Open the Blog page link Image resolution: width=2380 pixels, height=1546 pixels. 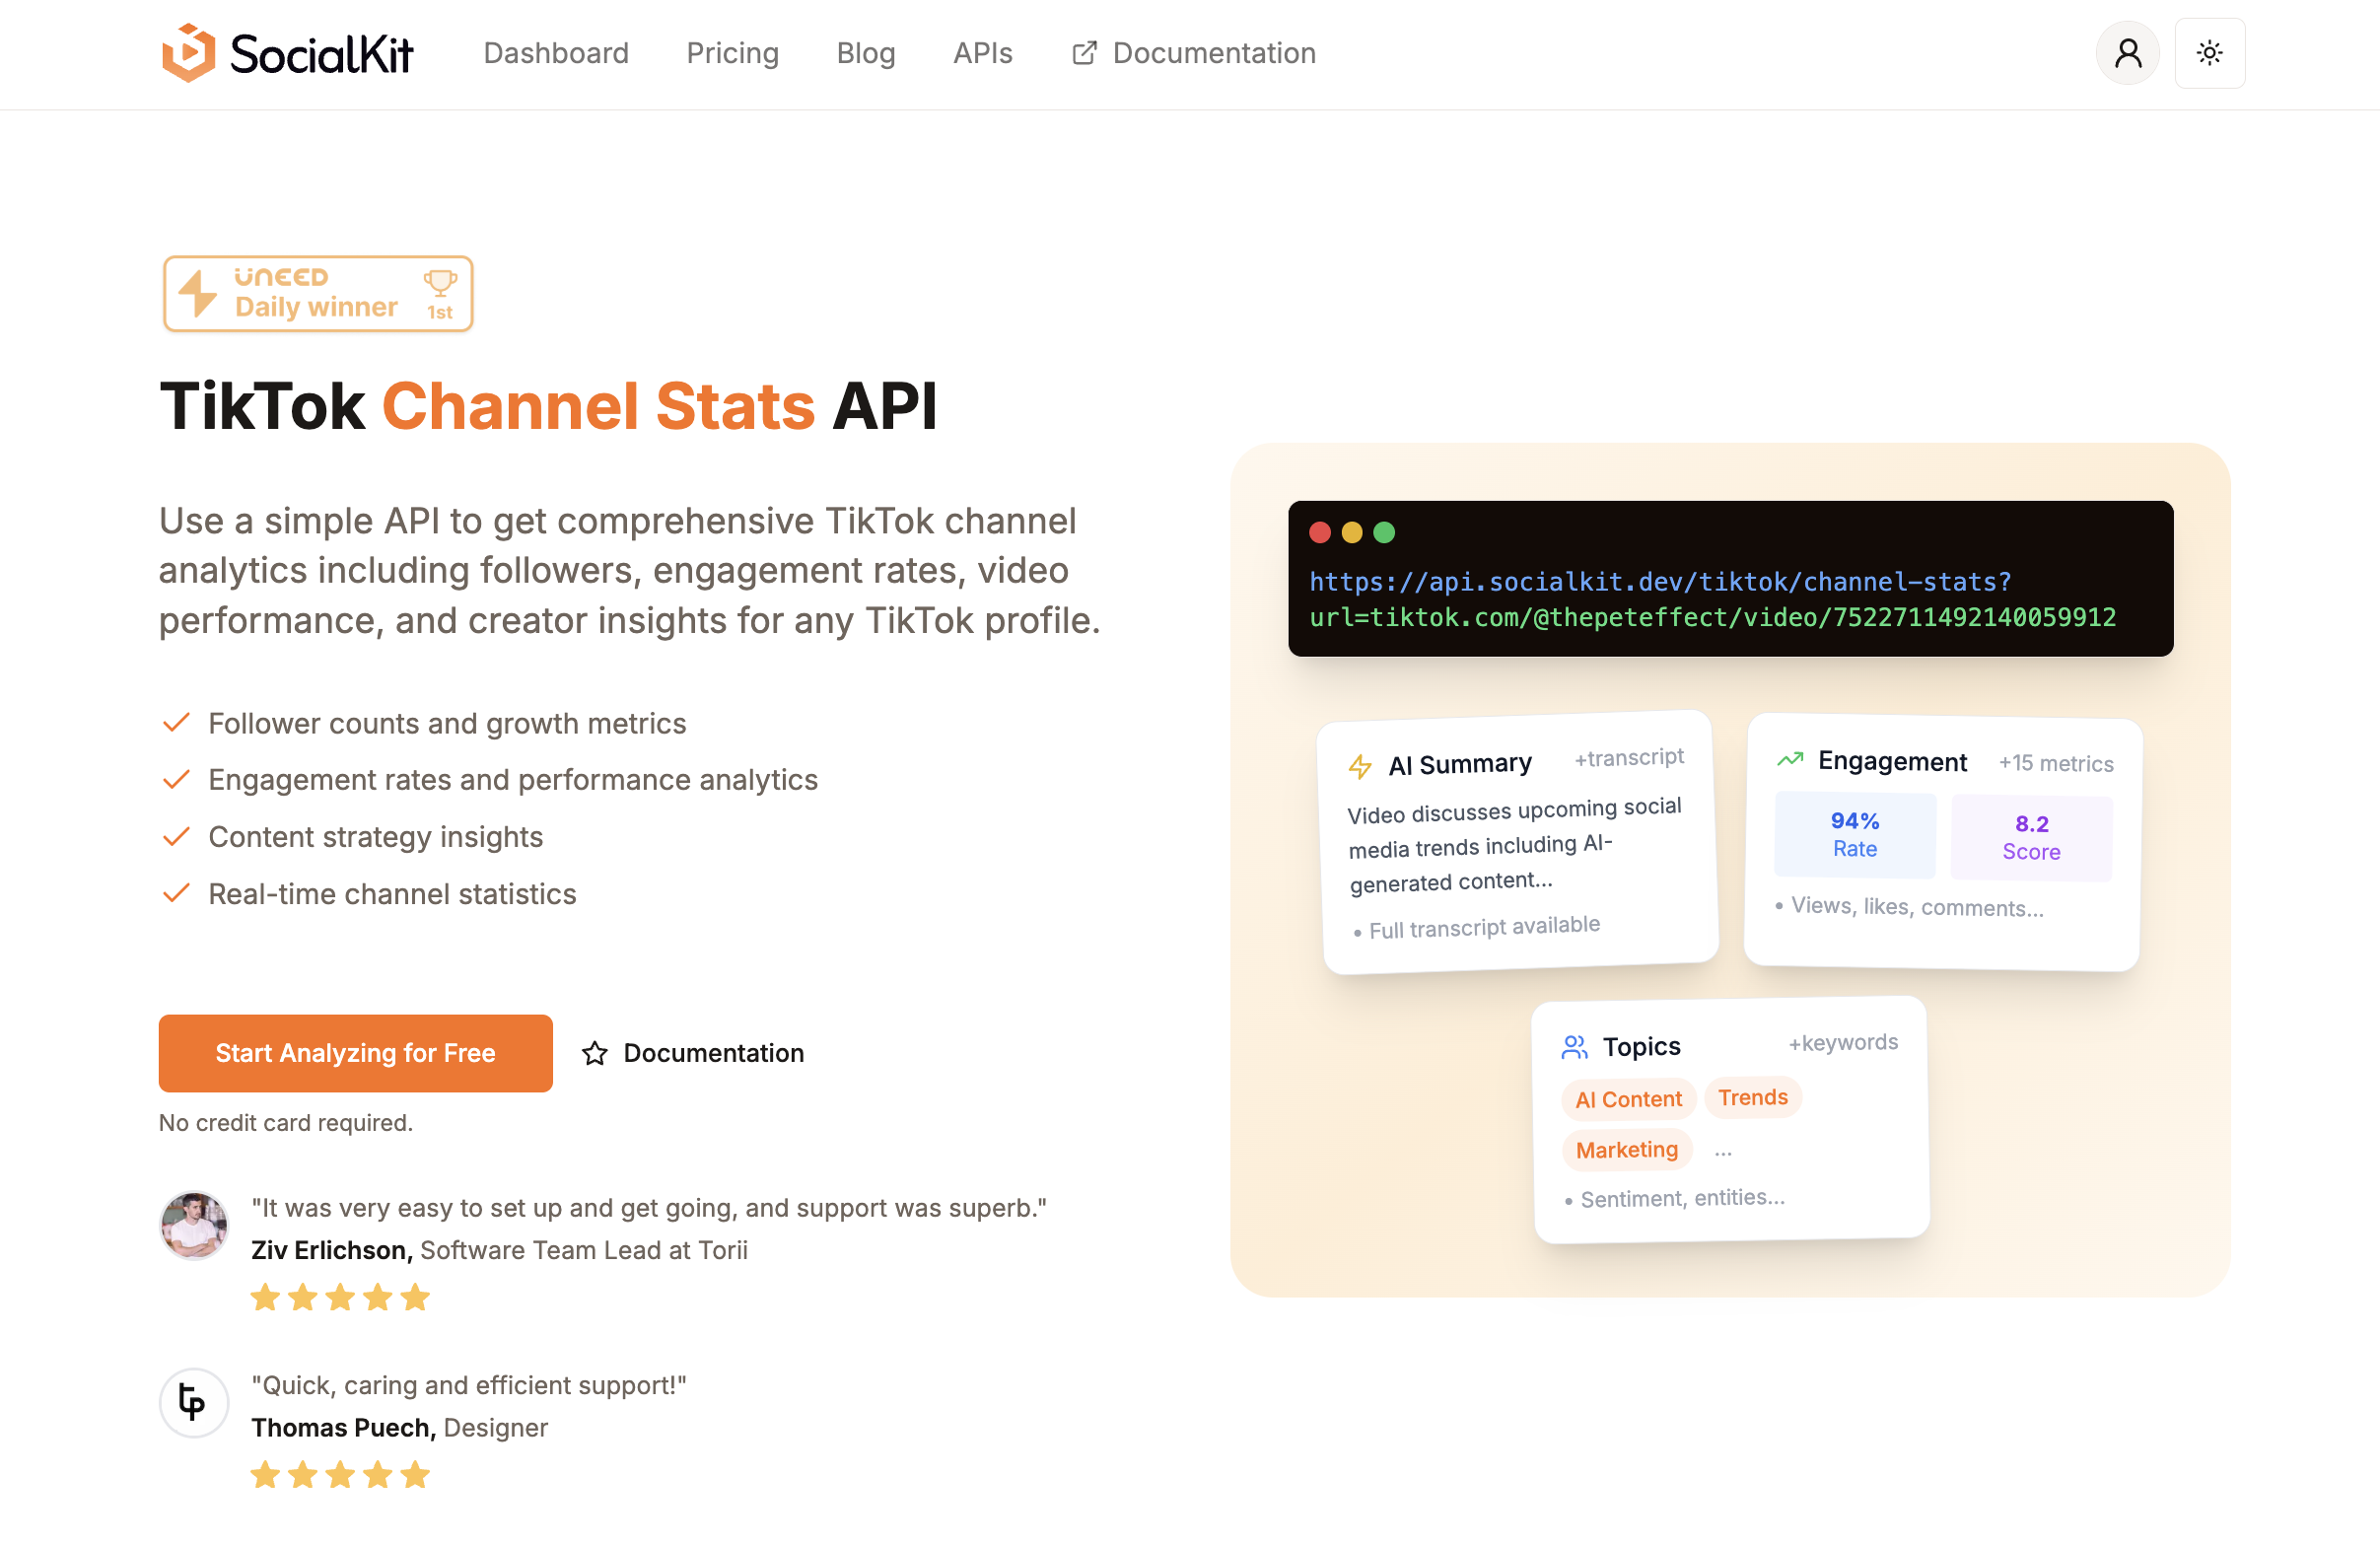tap(865, 52)
